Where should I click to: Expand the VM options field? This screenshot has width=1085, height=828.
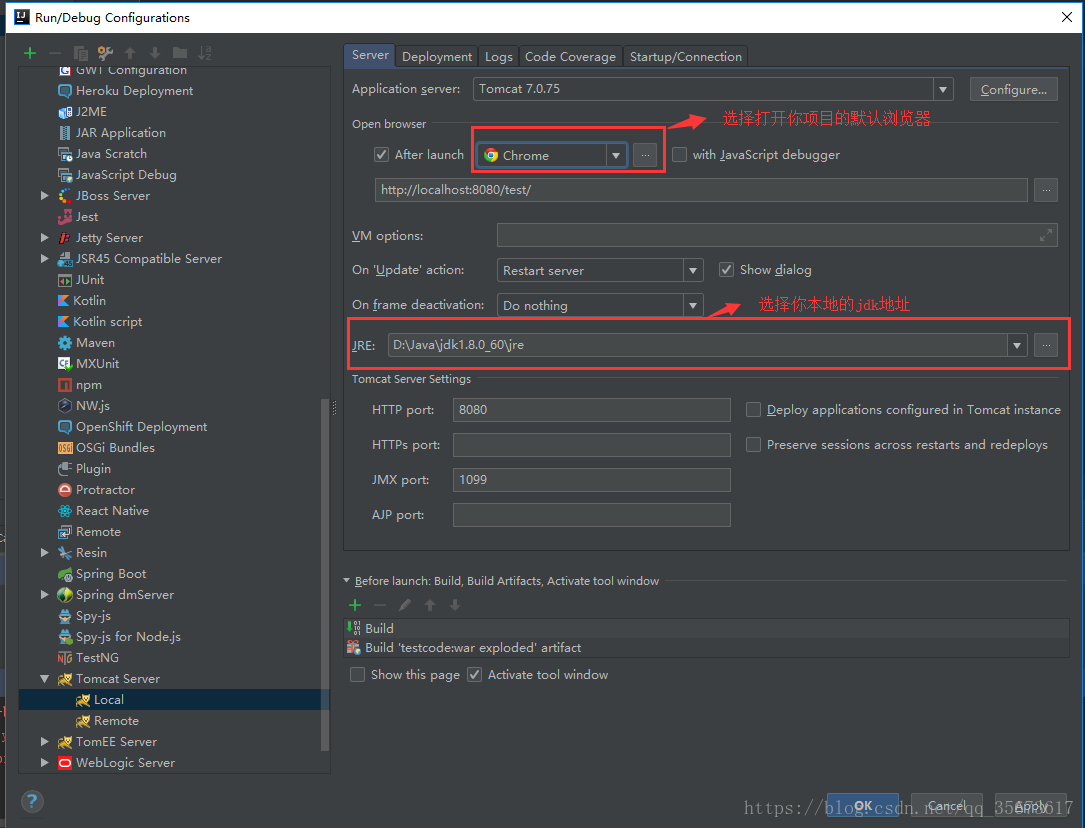[x=1046, y=235]
